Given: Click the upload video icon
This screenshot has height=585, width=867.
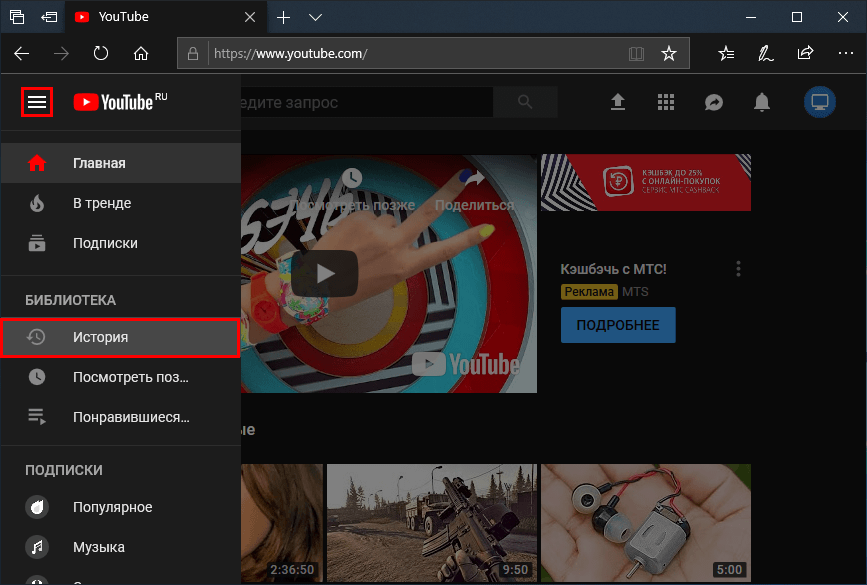Looking at the screenshot, I should [x=618, y=102].
